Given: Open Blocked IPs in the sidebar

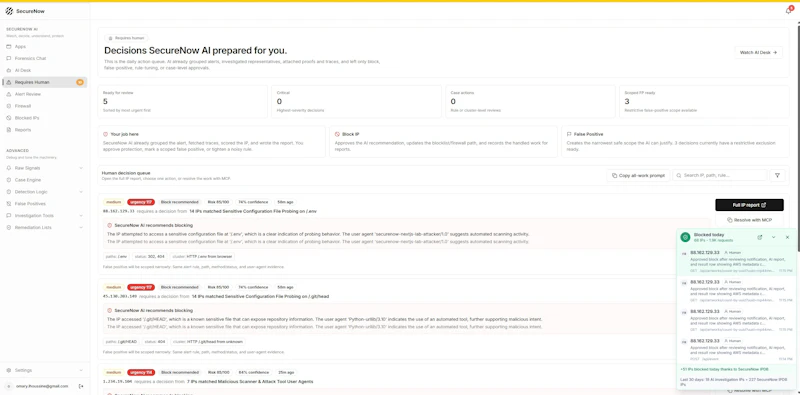Looking at the screenshot, I should pos(44,118).
